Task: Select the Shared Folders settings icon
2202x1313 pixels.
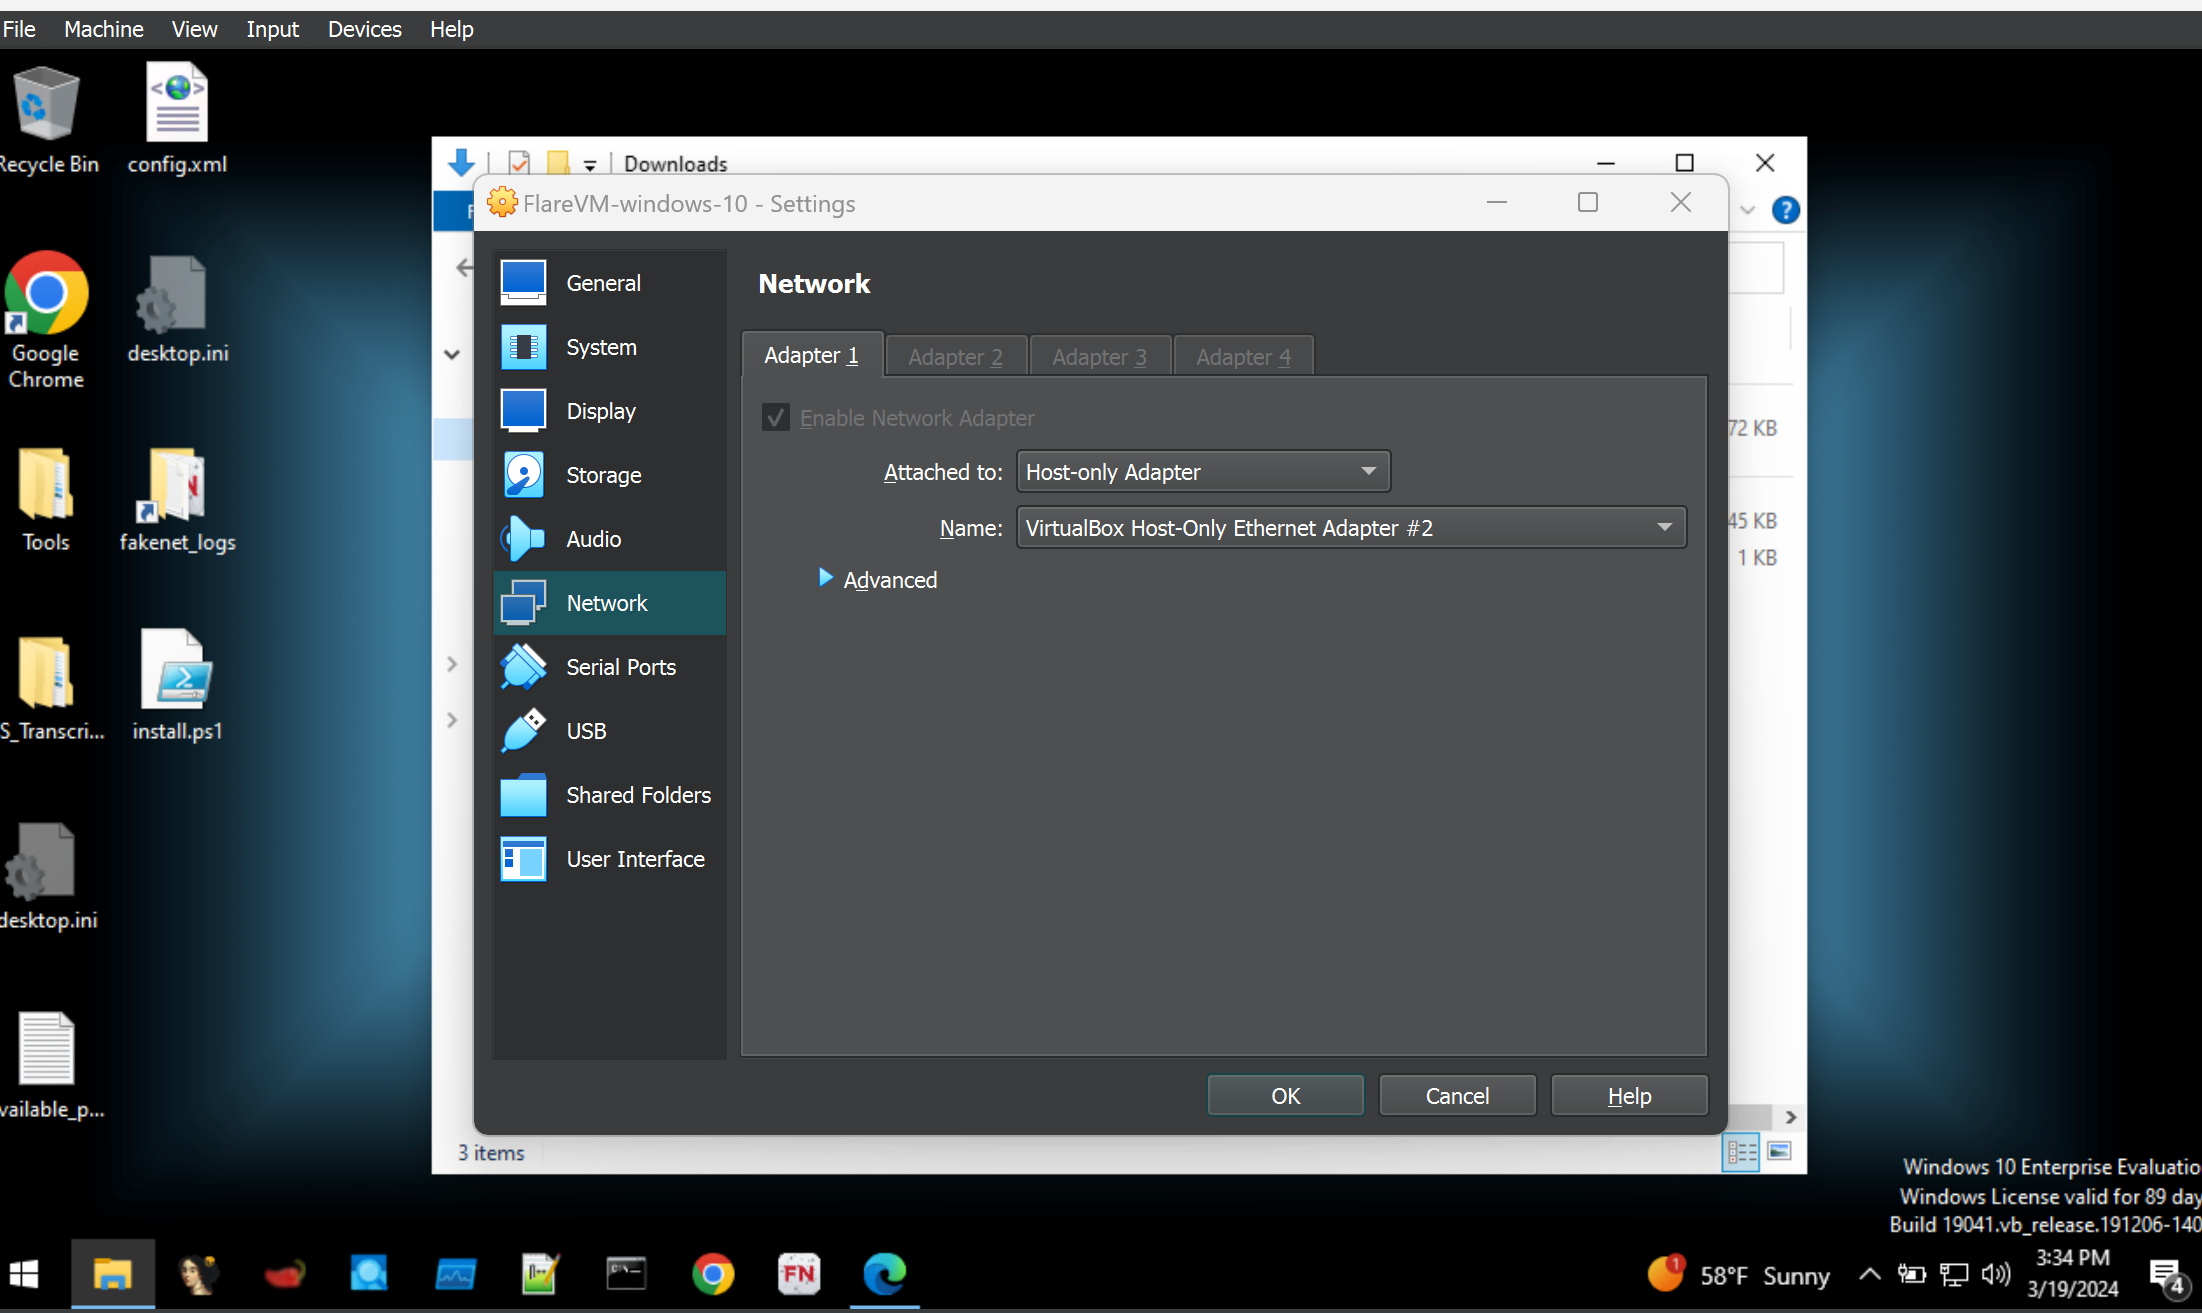Action: pyautogui.click(x=522, y=794)
